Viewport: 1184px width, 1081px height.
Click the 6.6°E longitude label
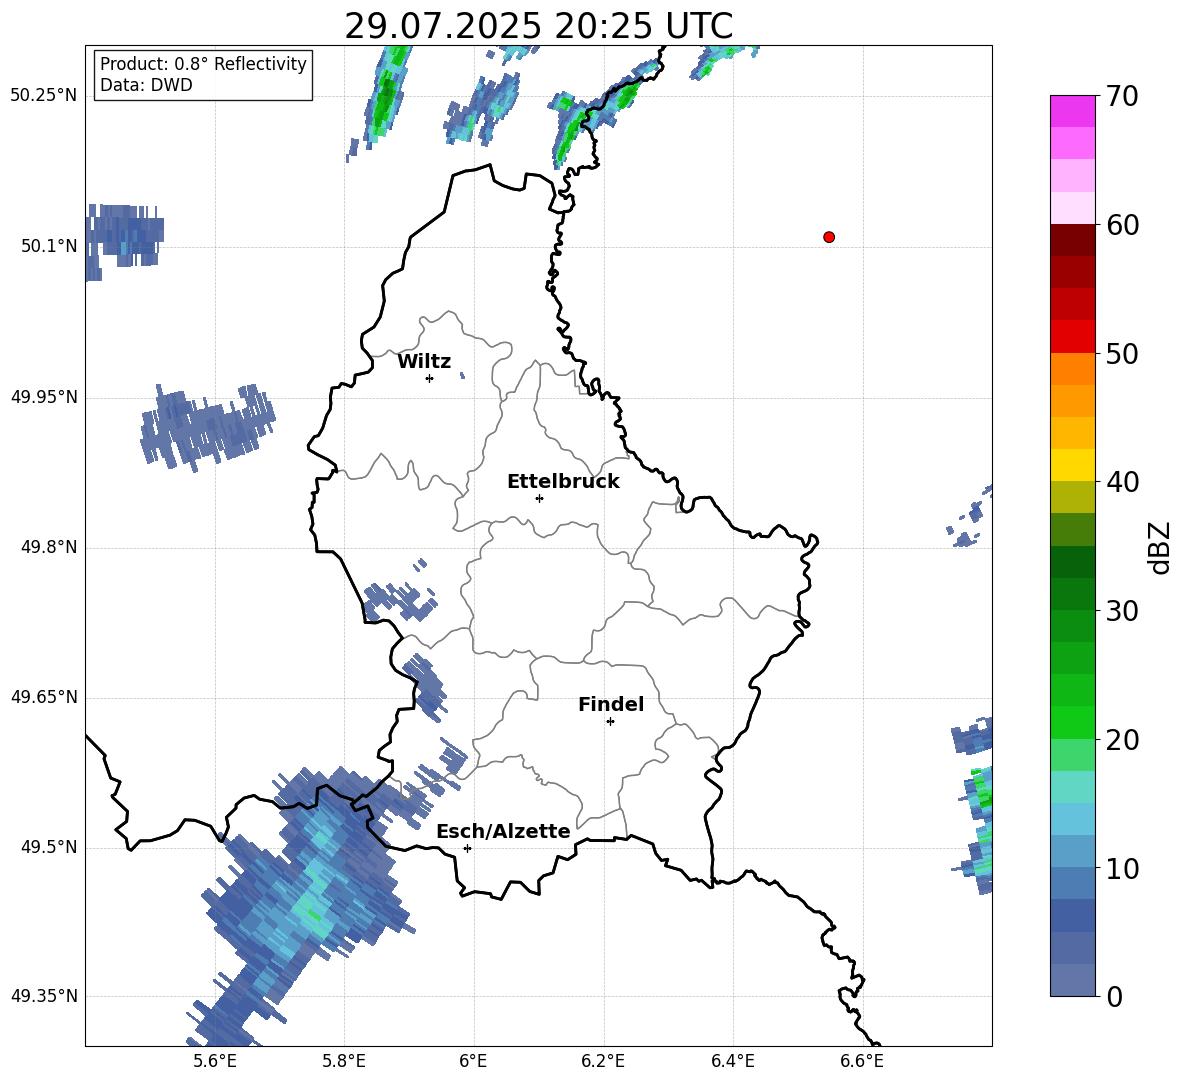pos(862,1061)
